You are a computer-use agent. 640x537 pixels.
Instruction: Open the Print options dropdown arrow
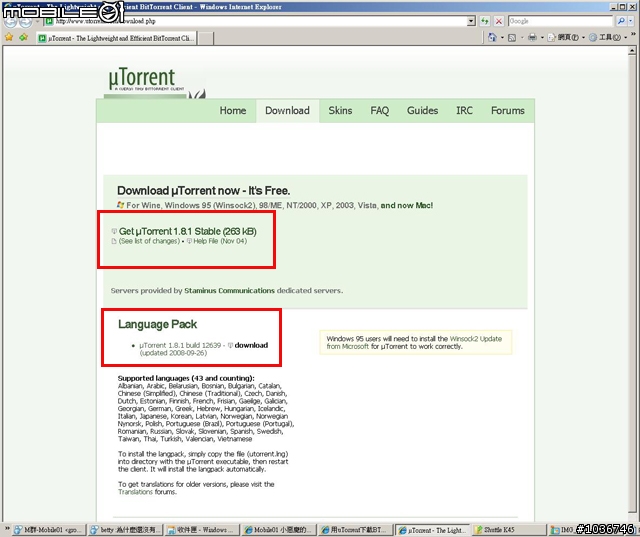tap(542, 38)
